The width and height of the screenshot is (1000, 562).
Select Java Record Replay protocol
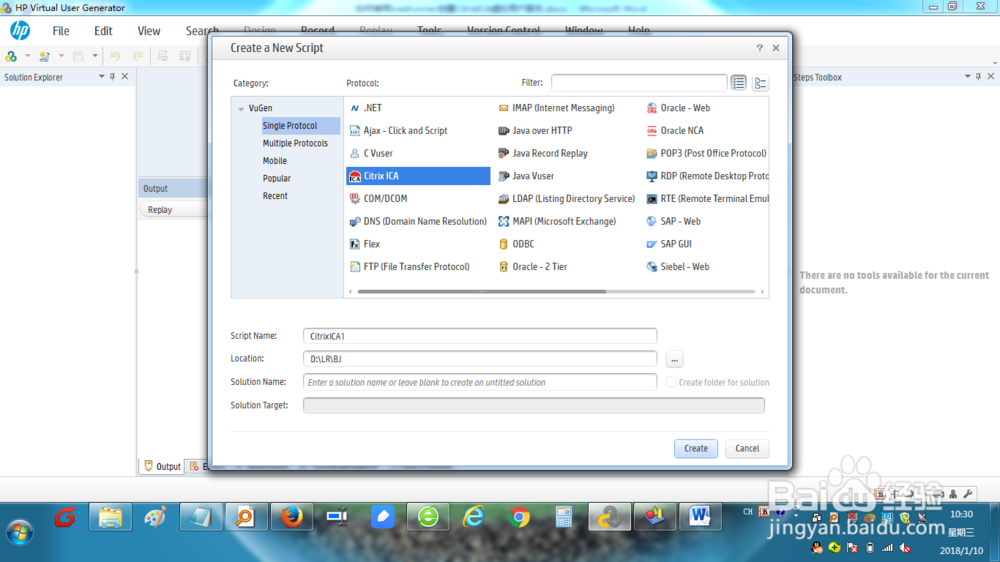click(x=543, y=153)
